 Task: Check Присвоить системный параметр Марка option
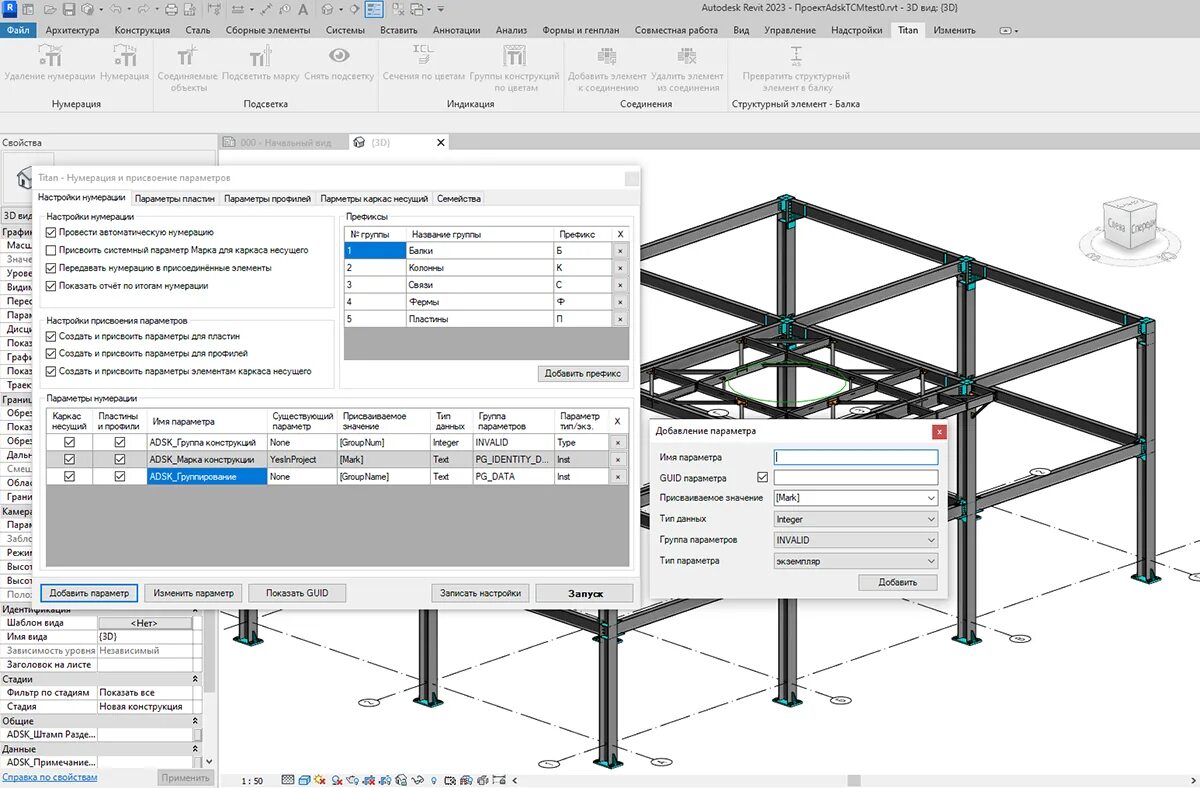point(51,250)
